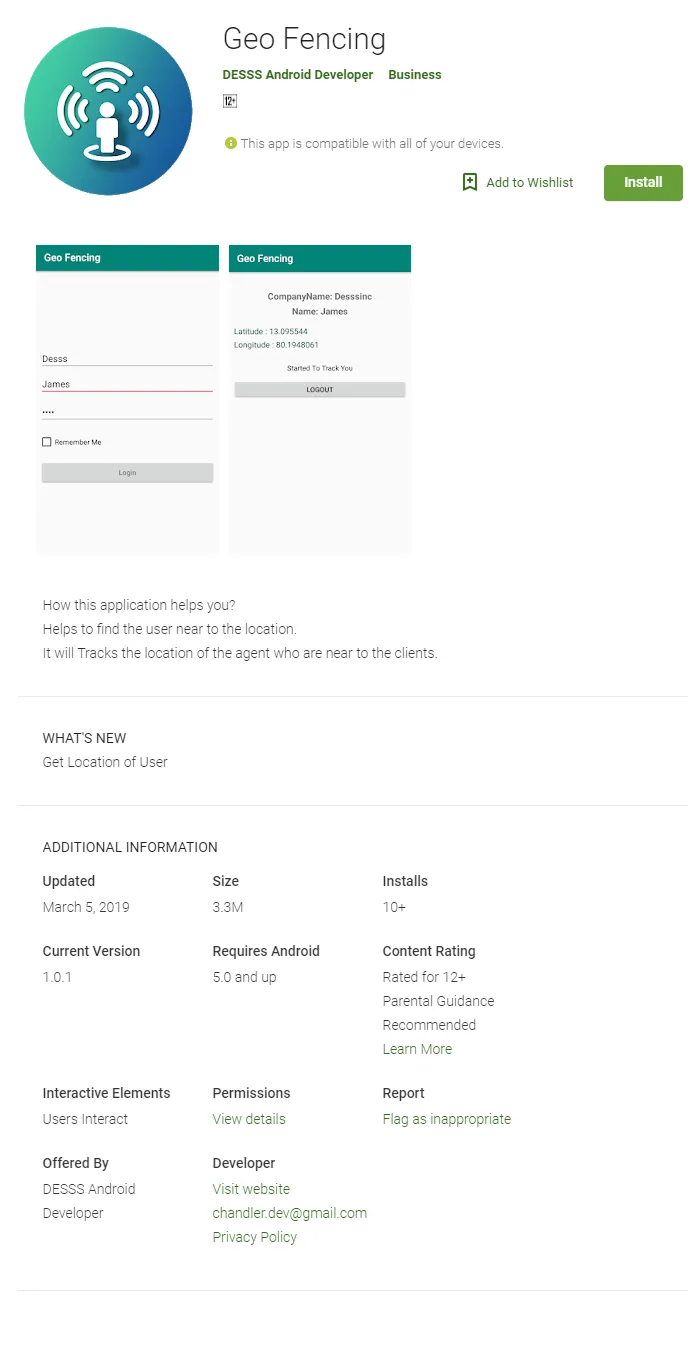The width and height of the screenshot is (697, 1345).
Task: Click the 12+ content rating badge
Action: pos(230,101)
